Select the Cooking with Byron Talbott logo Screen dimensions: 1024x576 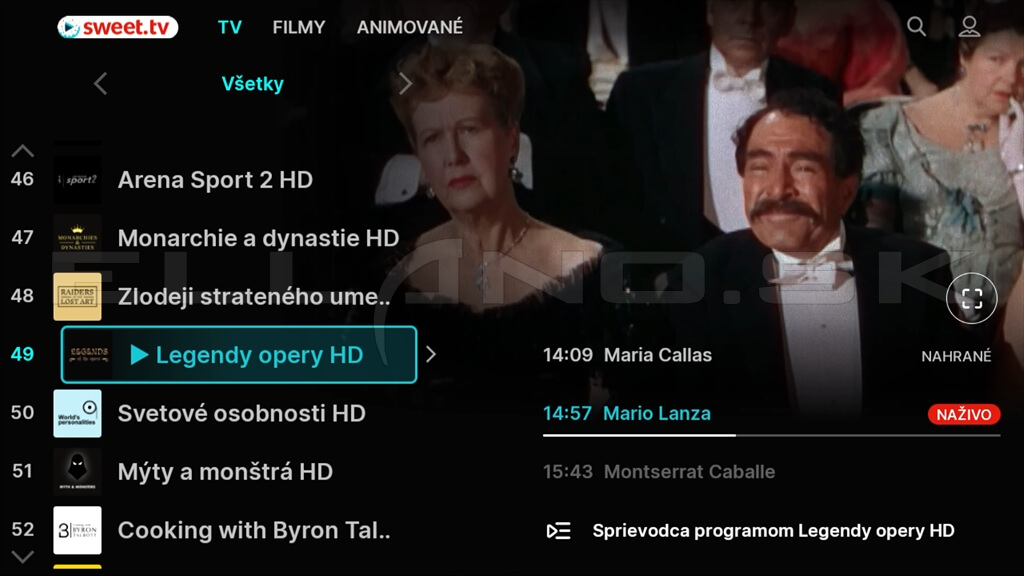(x=77, y=530)
